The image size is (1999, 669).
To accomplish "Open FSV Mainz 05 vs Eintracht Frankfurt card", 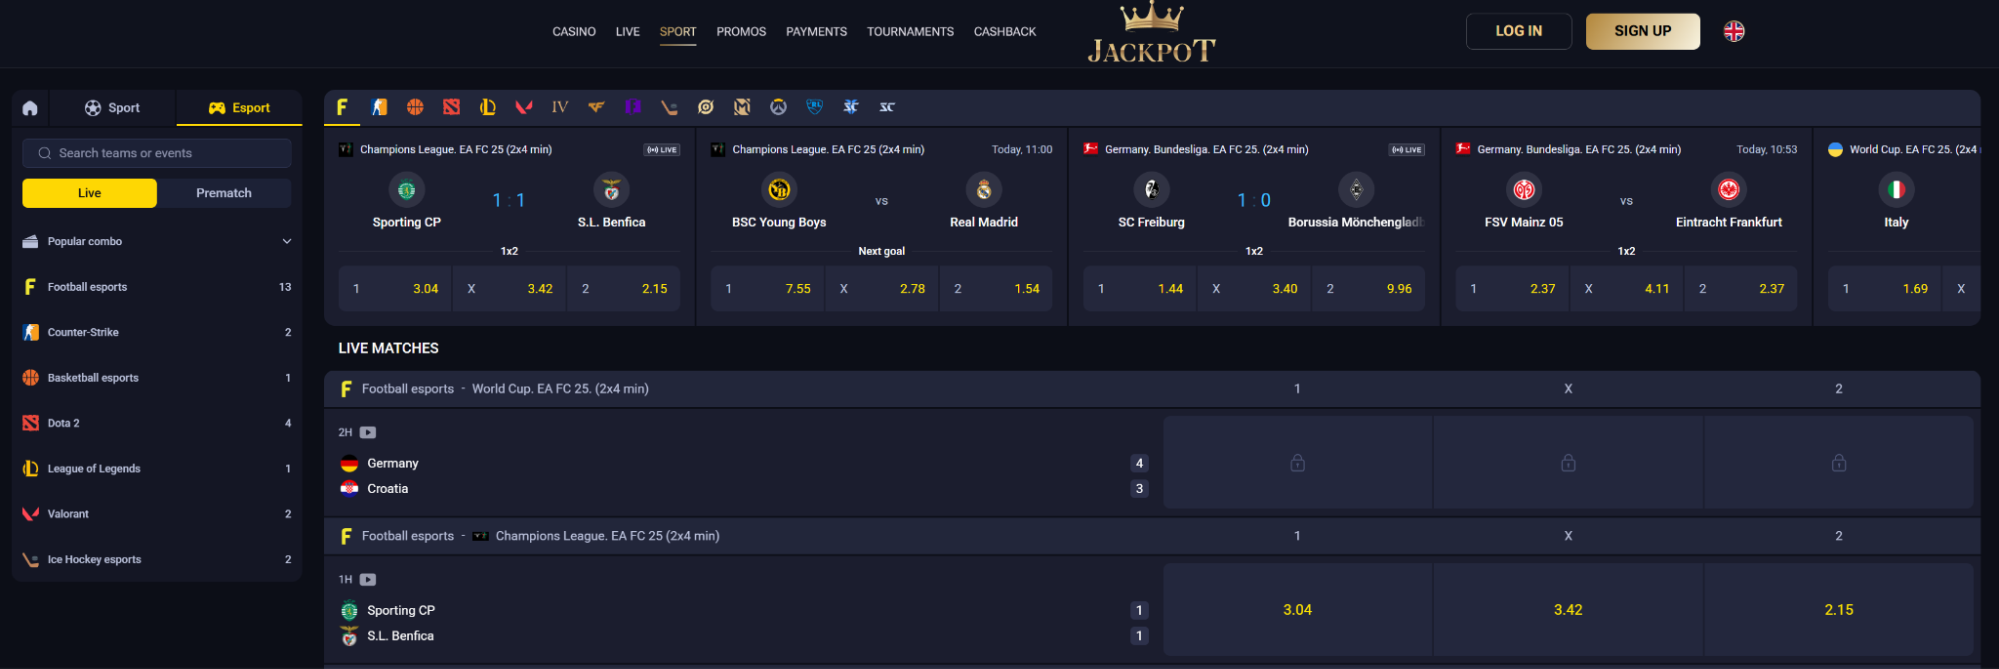I will 1627,227.
